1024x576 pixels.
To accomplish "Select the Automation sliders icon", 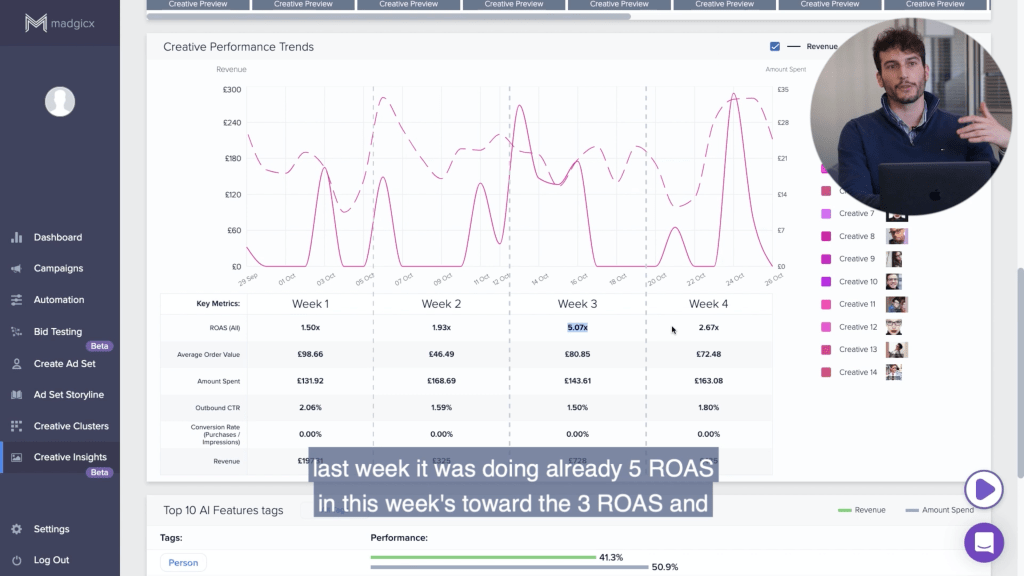I will [x=16, y=300].
